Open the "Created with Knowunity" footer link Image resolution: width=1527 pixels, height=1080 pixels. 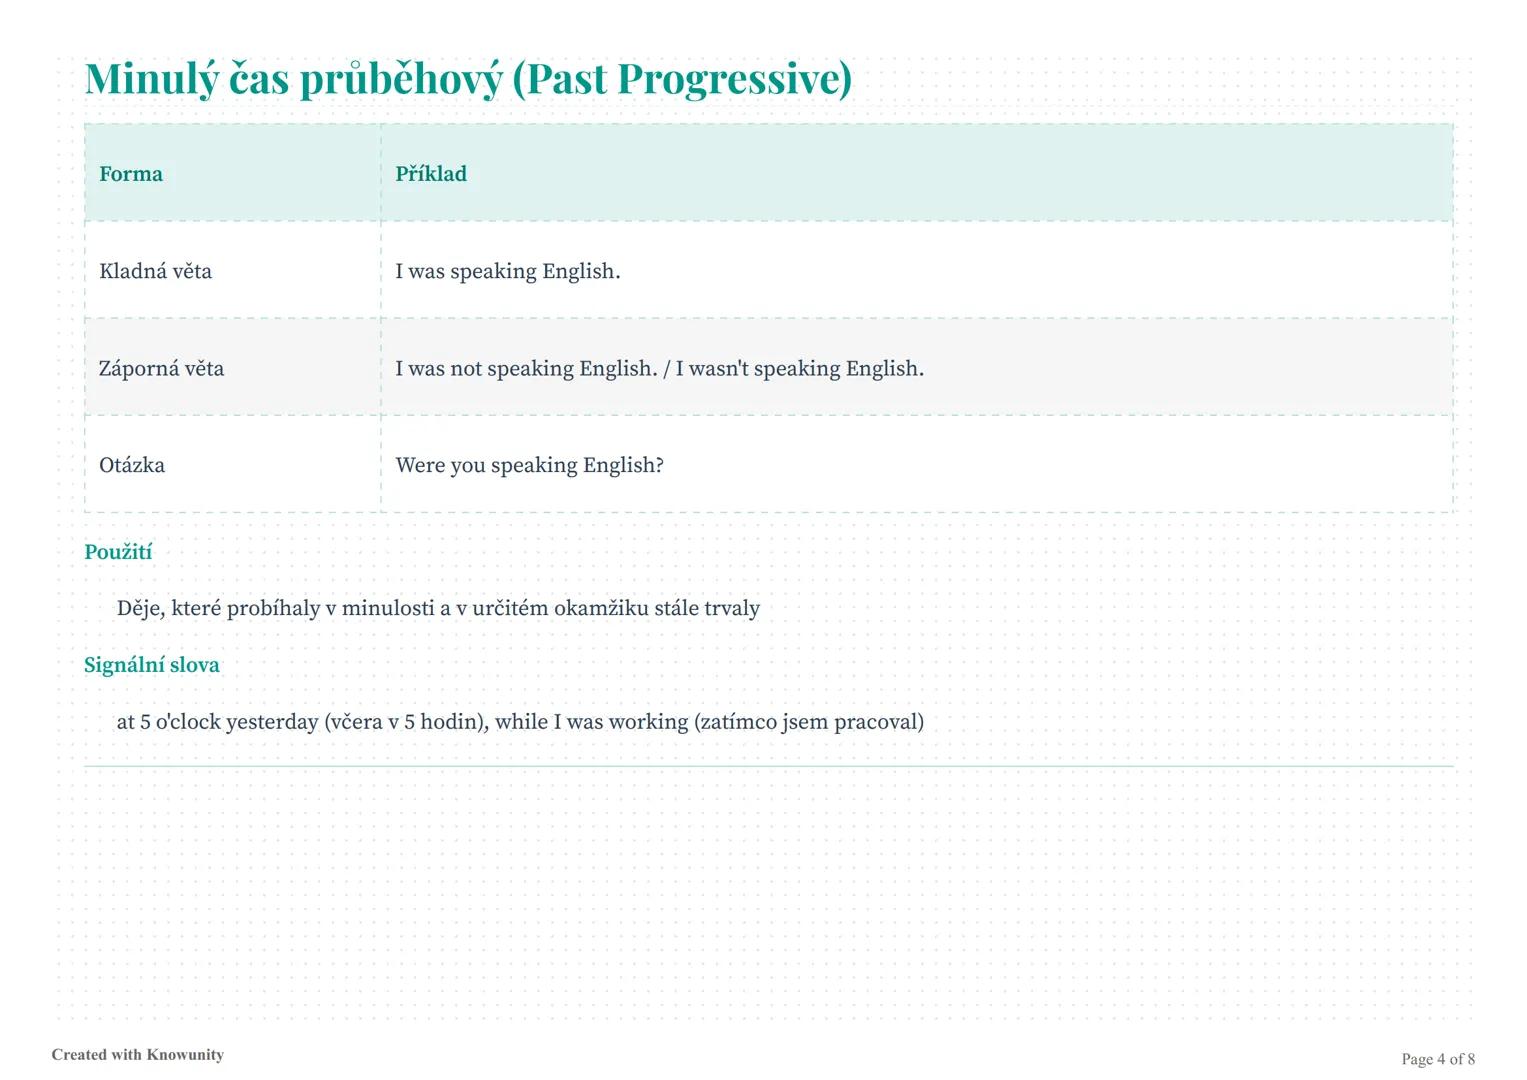pos(138,1055)
